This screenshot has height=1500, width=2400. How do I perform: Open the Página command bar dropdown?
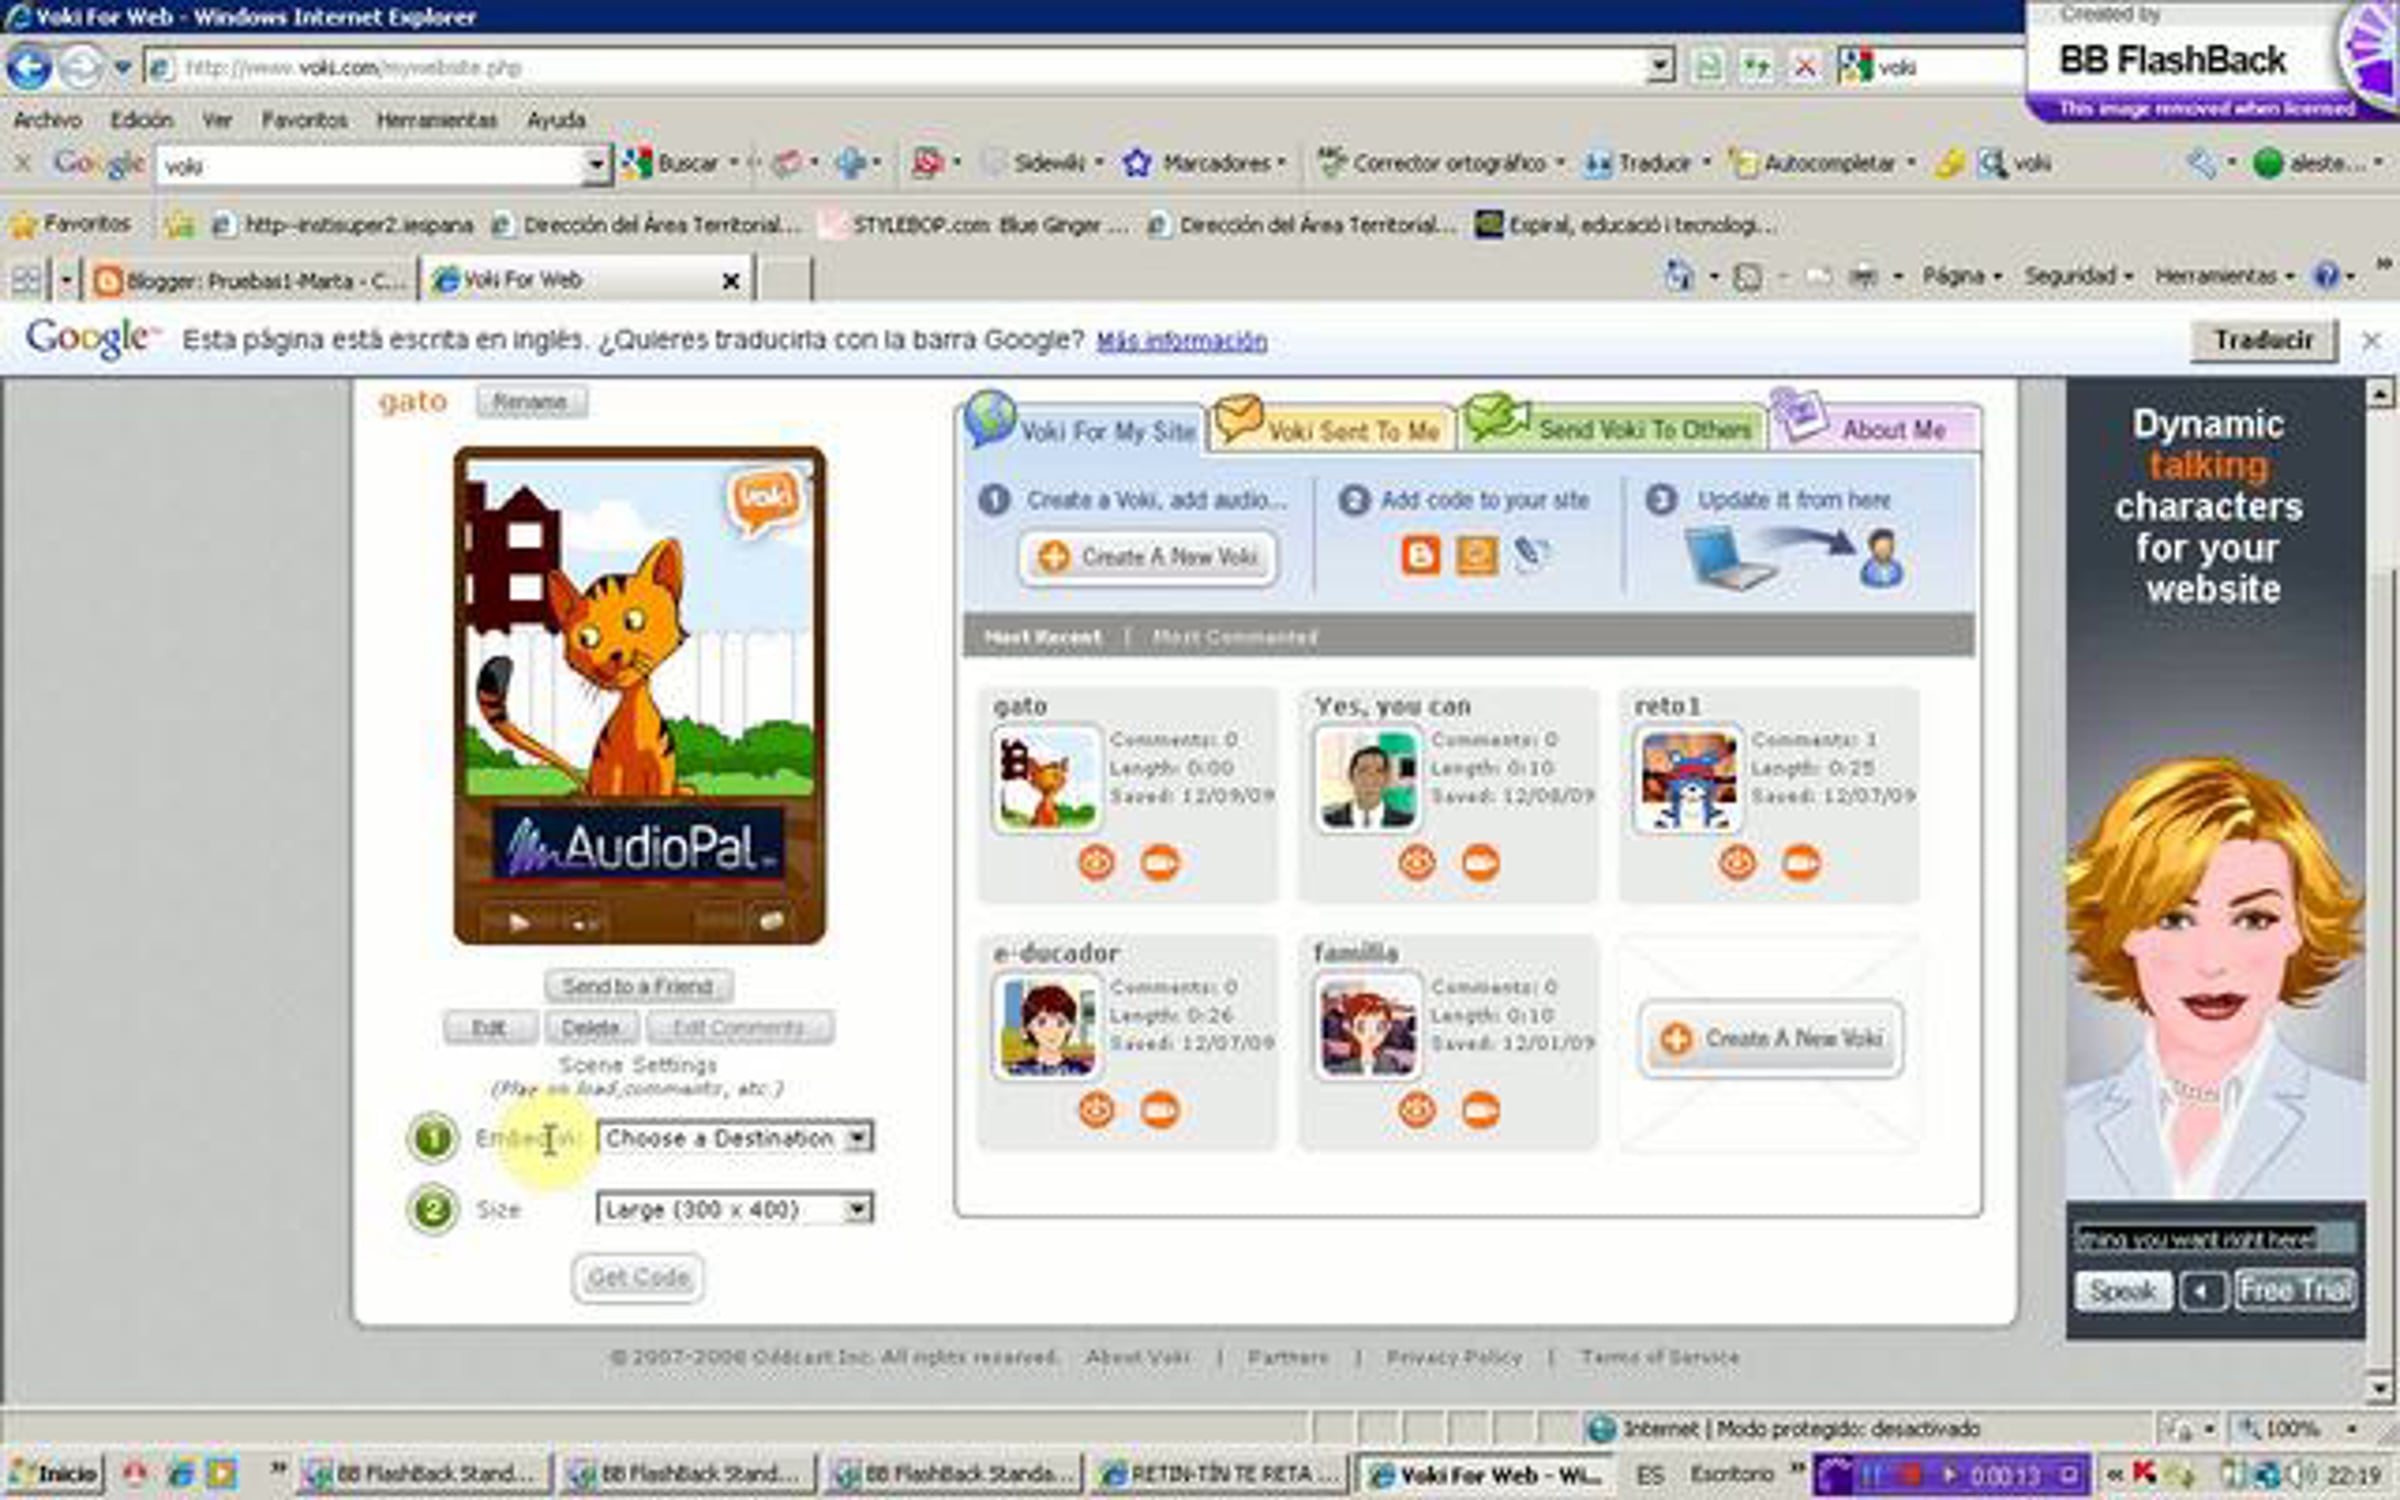pos(1961,276)
